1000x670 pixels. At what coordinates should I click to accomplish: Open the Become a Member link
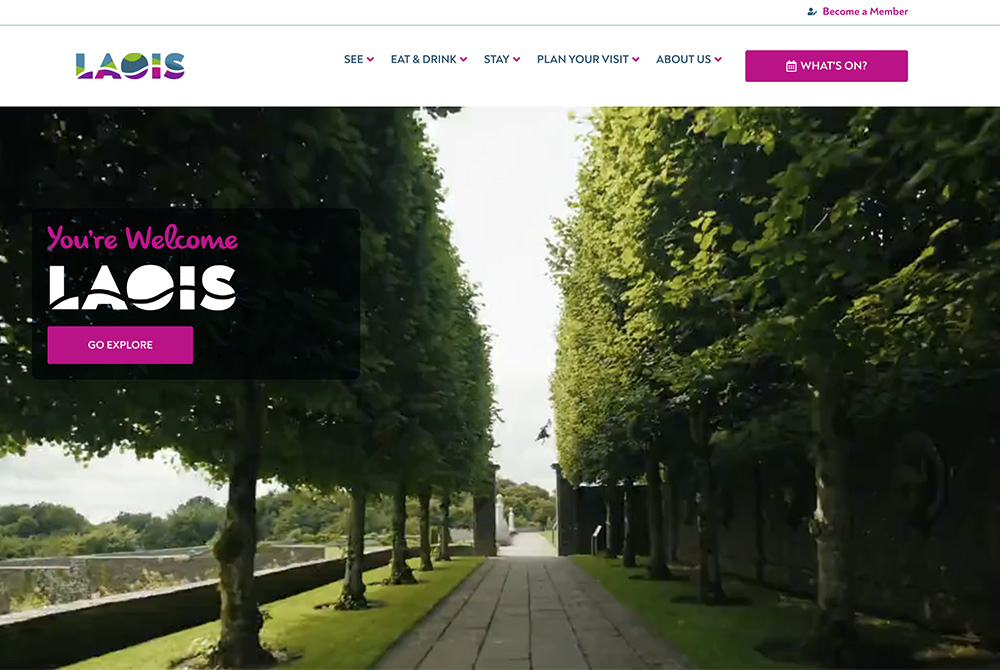[x=865, y=11]
